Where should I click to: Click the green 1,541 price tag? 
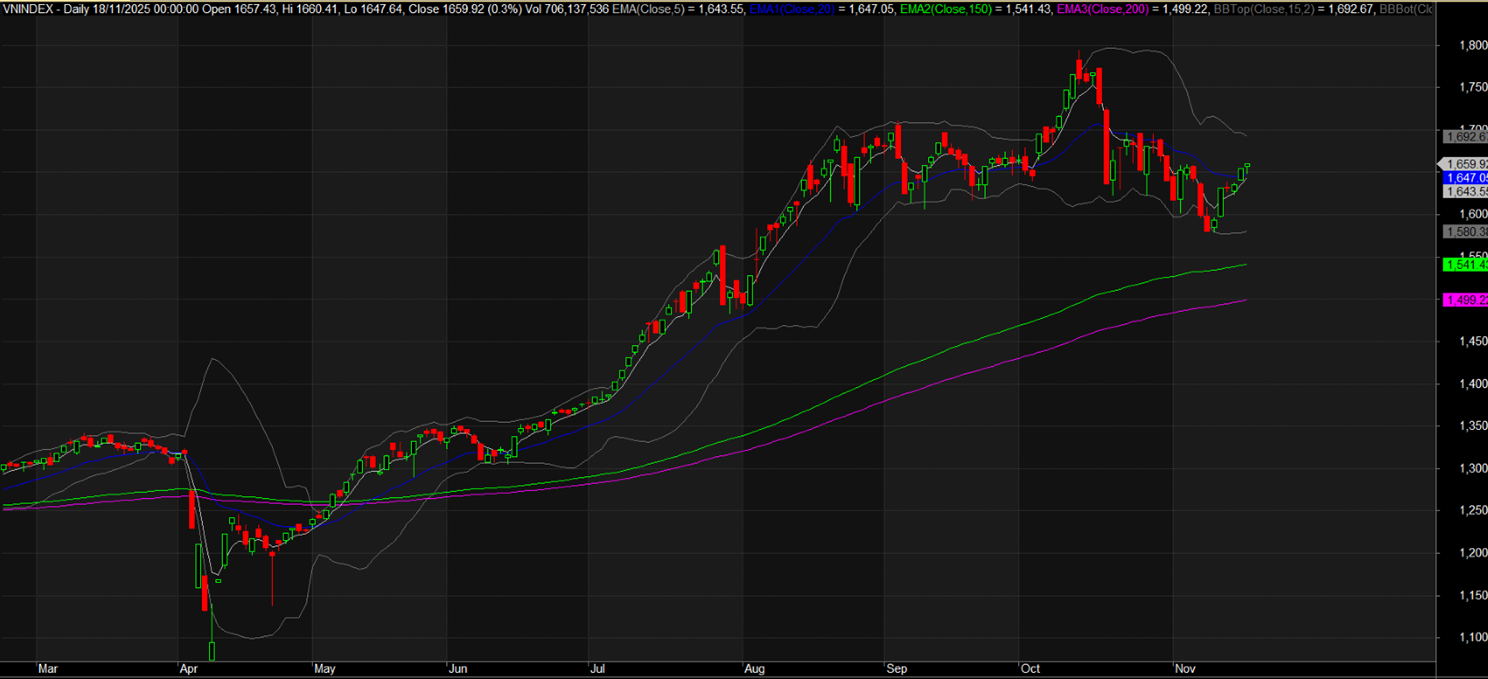point(1465,264)
